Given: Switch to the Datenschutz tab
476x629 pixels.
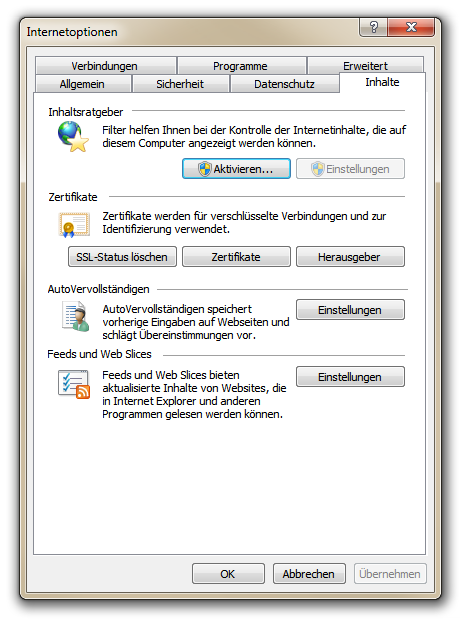Looking at the screenshot, I should click(x=285, y=84).
